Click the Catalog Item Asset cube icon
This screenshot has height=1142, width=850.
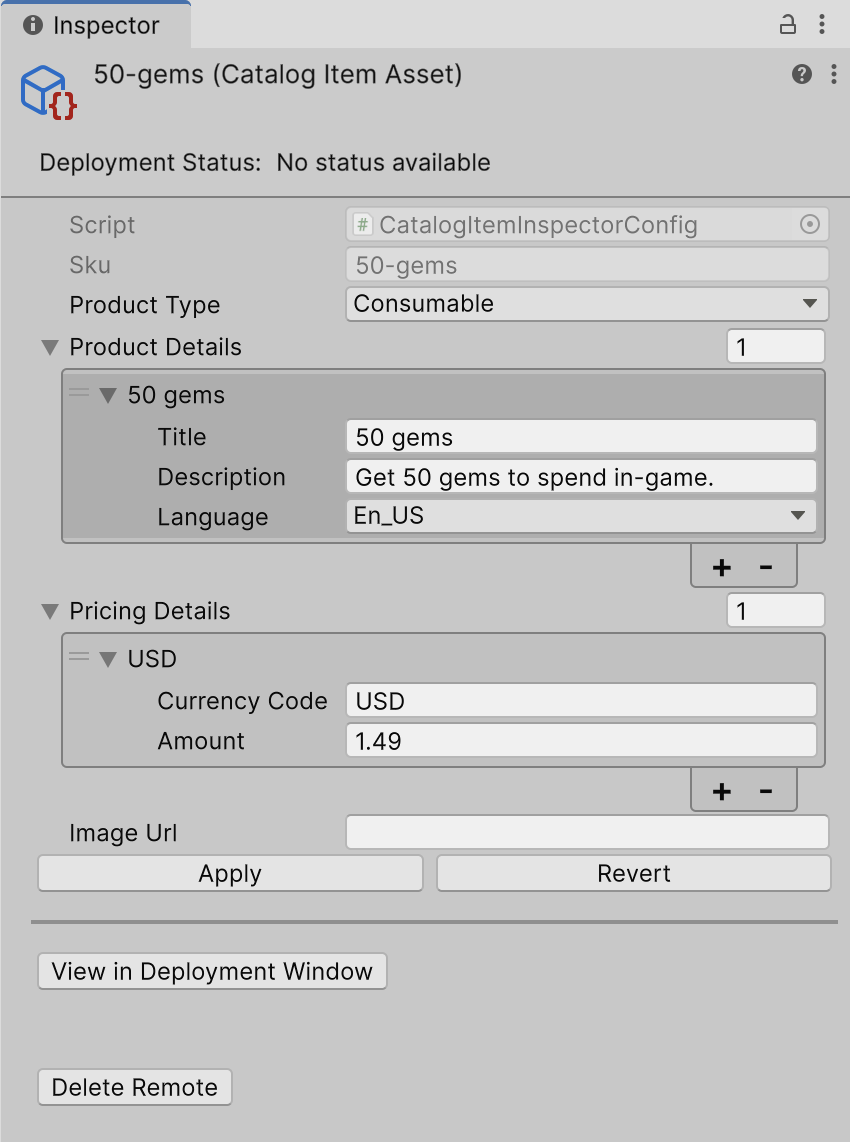[x=48, y=92]
